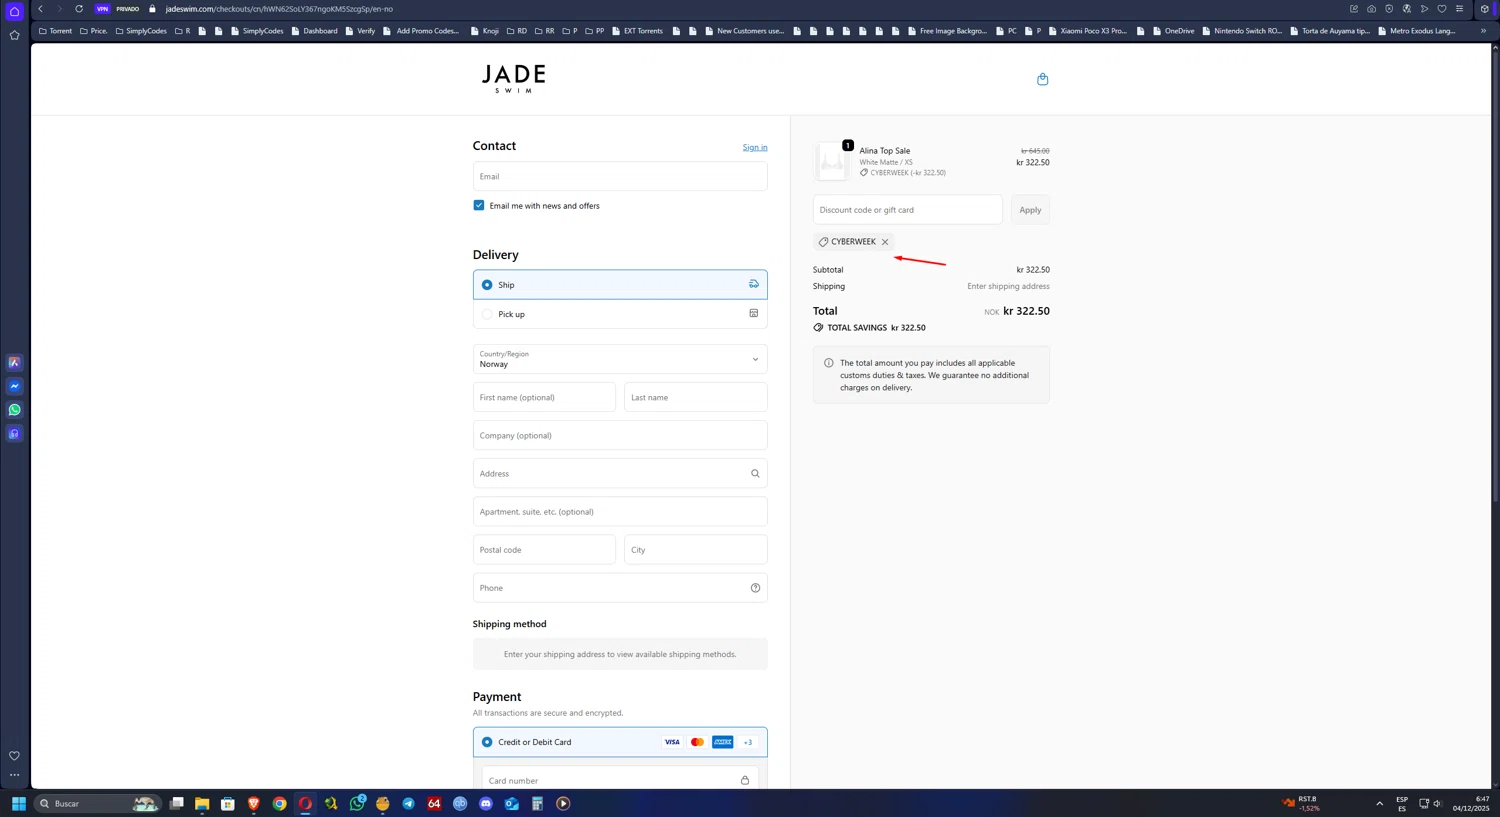Open Telegram from taskbar
Image resolution: width=1500 pixels, height=817 pixels.
click(408, 803)
